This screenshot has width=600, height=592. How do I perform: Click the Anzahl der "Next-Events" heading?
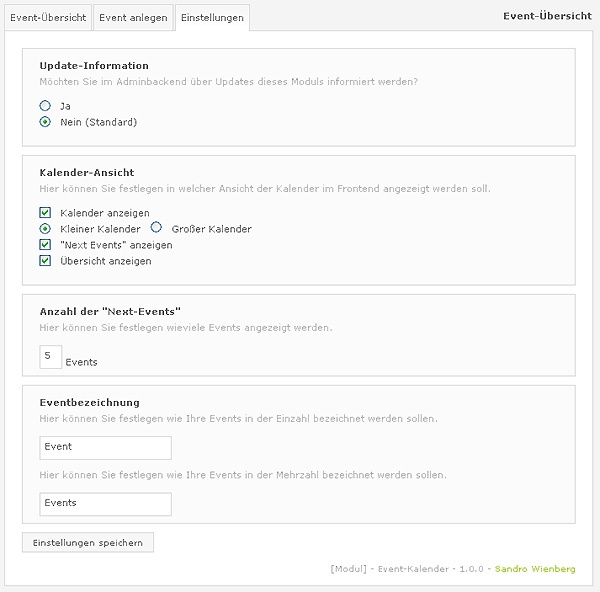109,311
